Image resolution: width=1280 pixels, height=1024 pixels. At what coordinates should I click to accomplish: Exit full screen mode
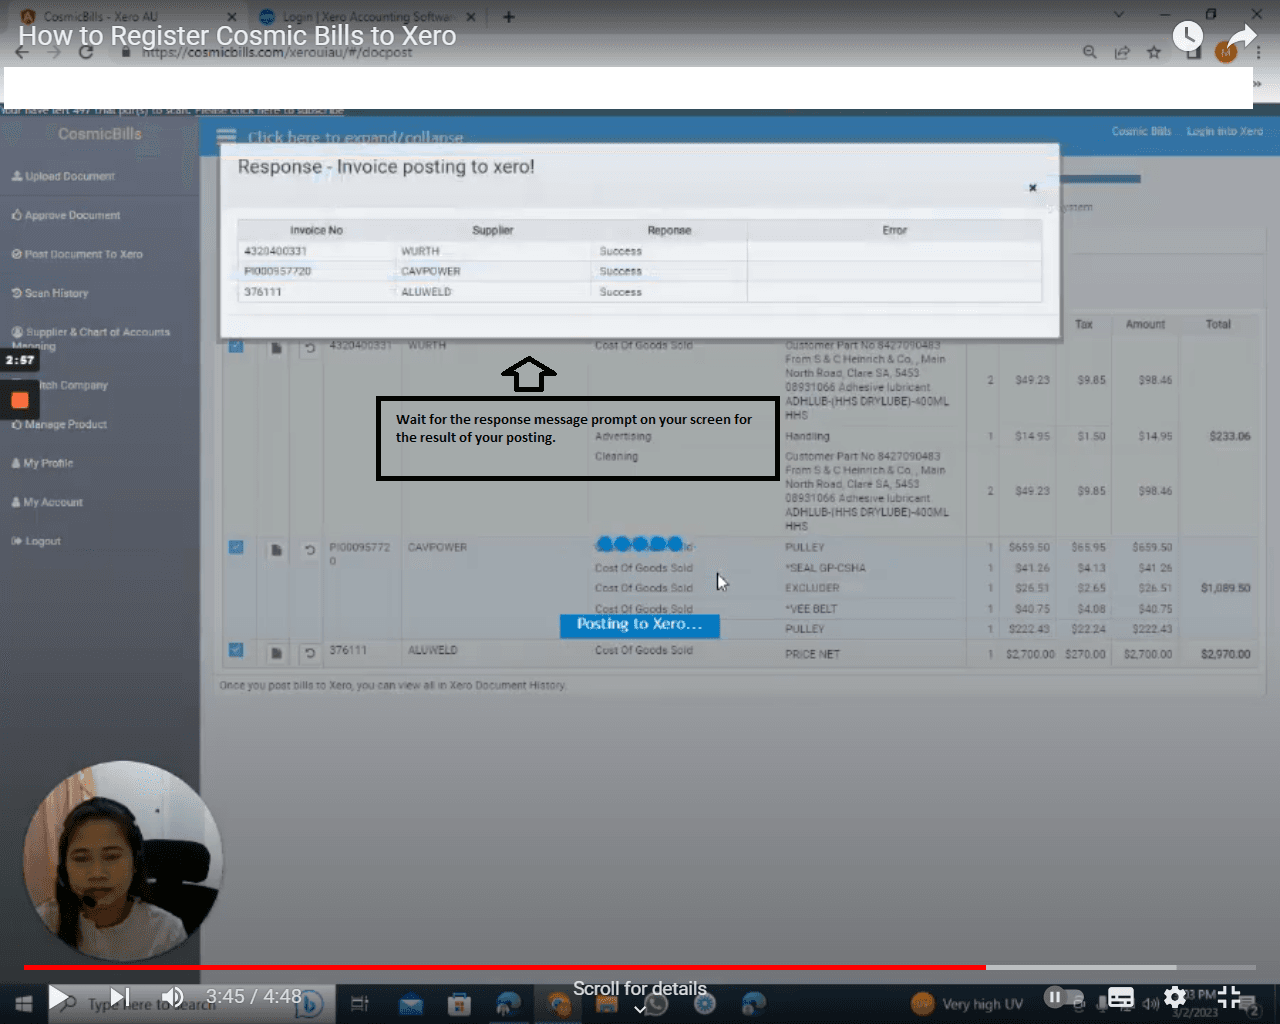(x=1229, y=997)
